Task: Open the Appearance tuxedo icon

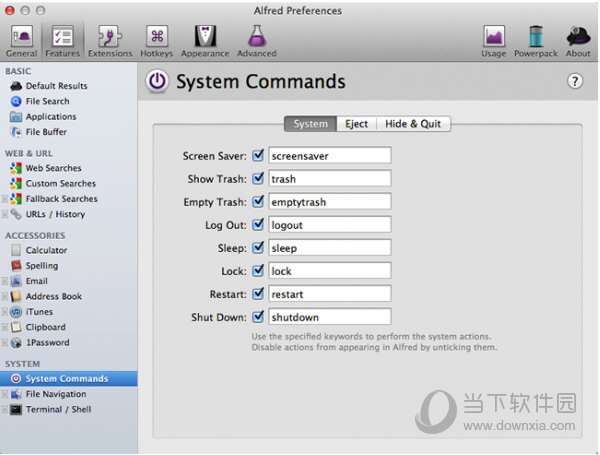Action: [205, 37]
